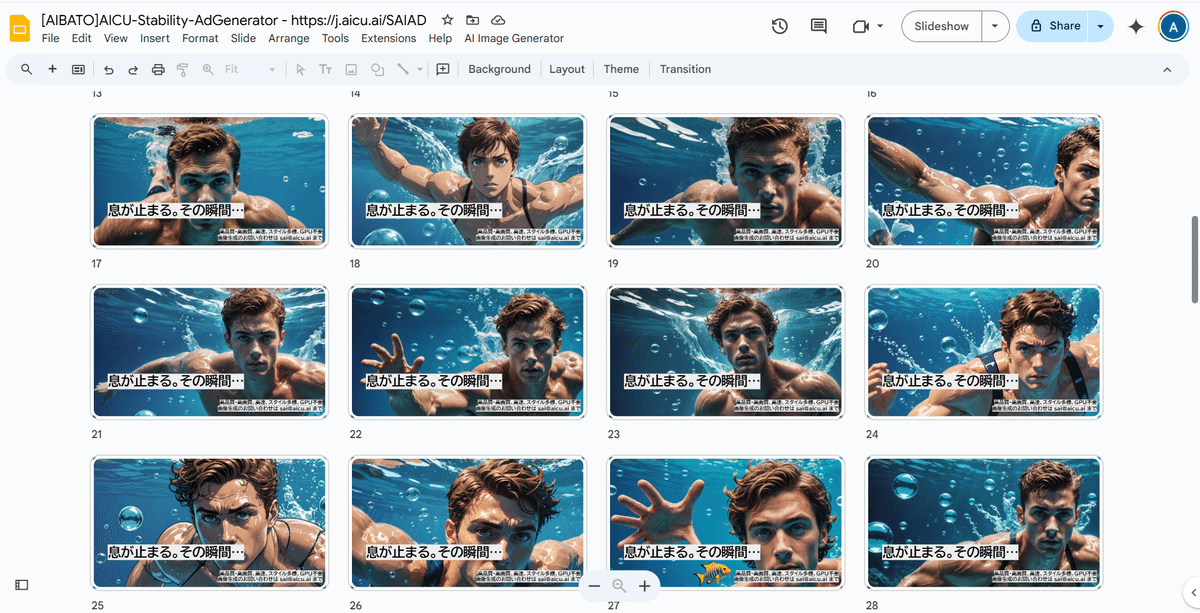Screen dimensions: 1200x613
Task: Zoom in with the bottom plus button
Action: click(644, 586)
